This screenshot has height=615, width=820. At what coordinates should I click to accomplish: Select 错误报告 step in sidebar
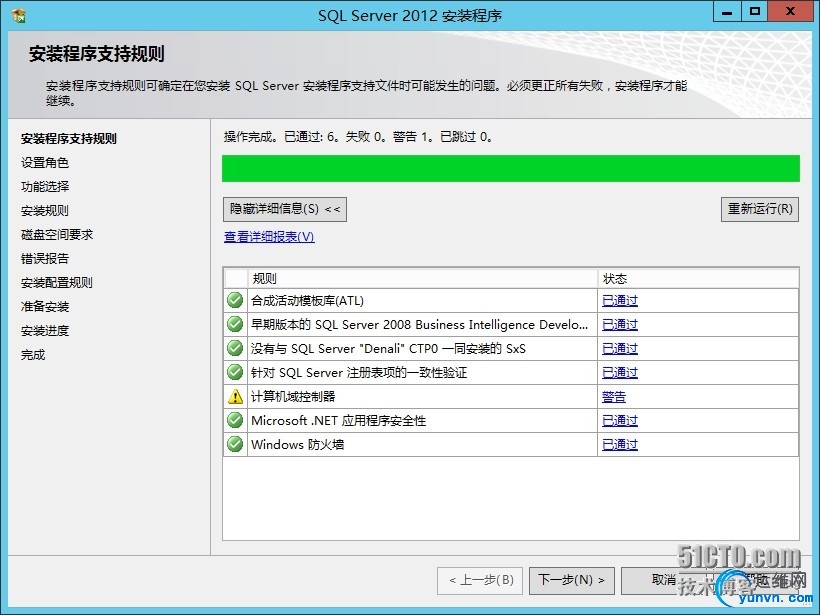click(x=45, y=258)
